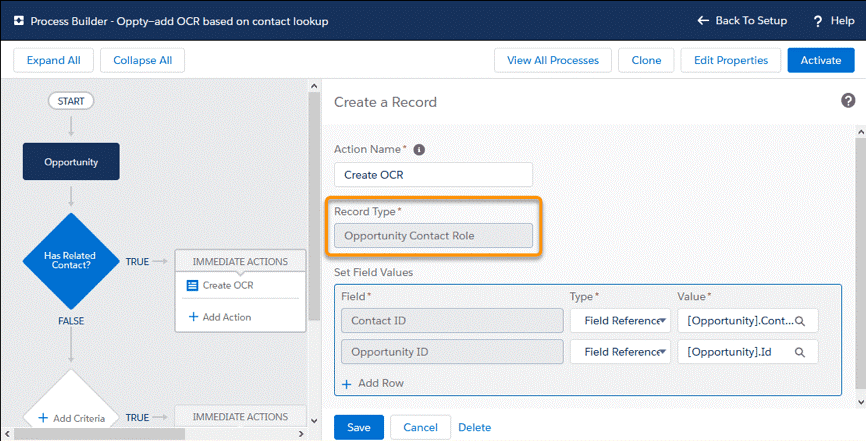Open Type dropdown for Opportunity ID row
This screenshot has height=441, width=866.
pos(620,352)
